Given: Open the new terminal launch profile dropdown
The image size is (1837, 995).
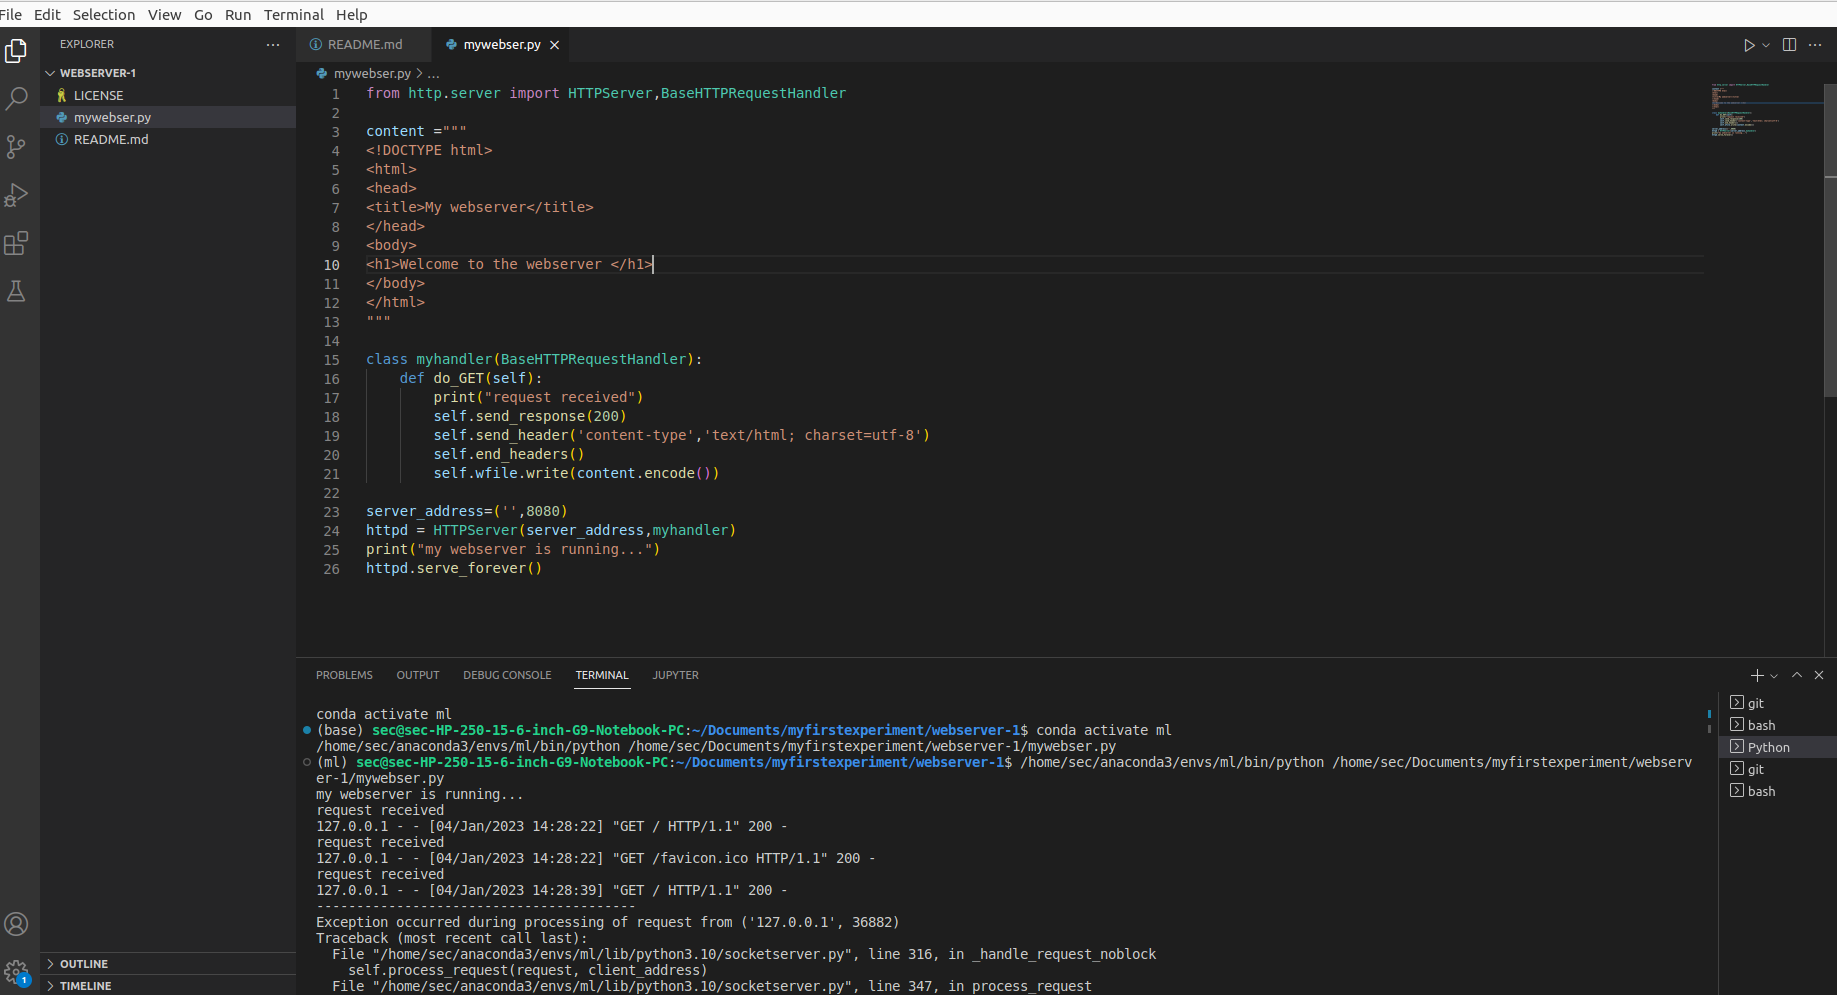Looking at the screenshot, I should (1774, 676).
